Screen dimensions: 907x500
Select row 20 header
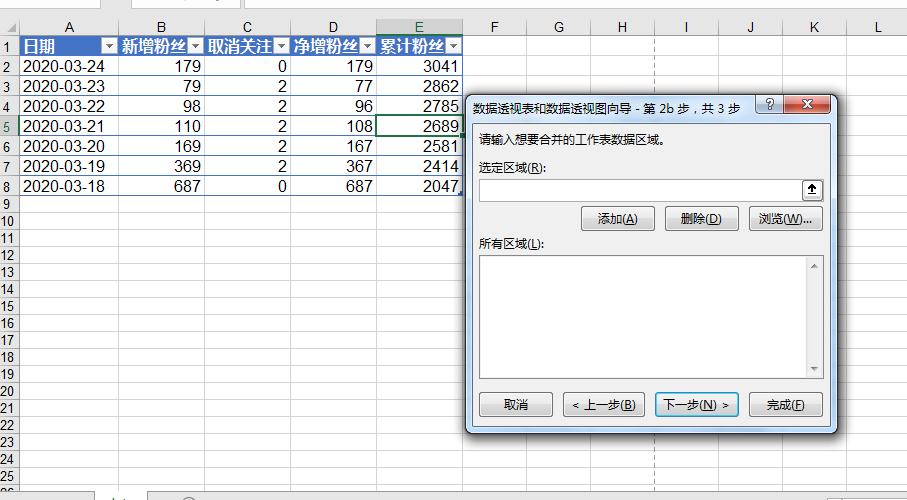coord(8,391)
